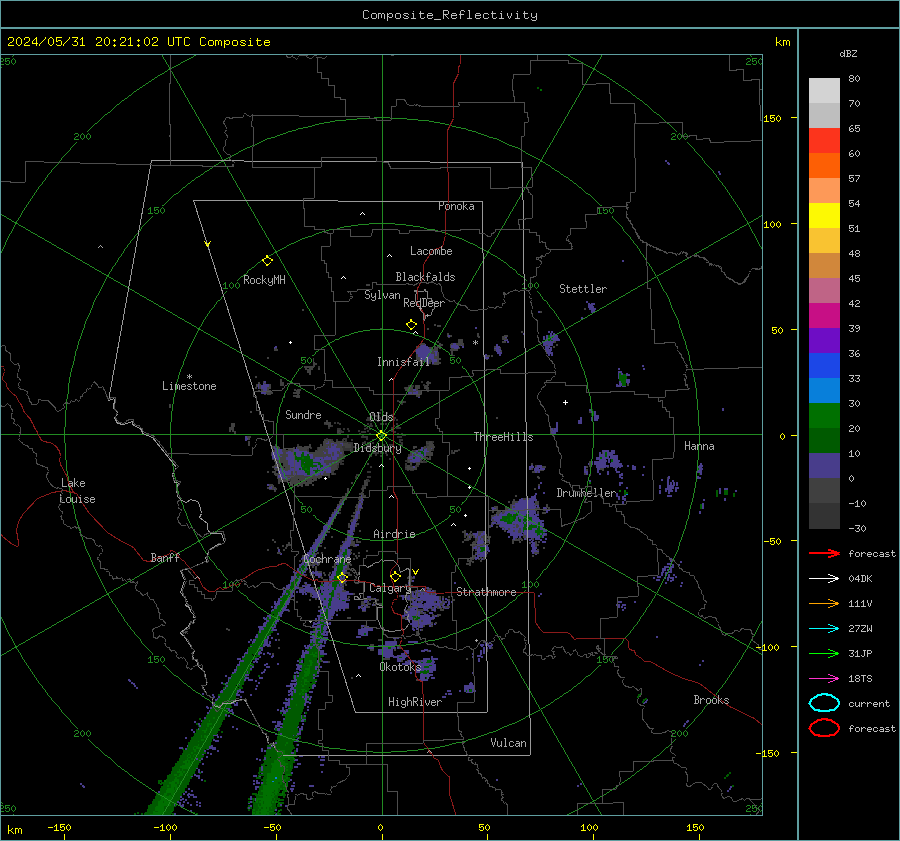Click the Lacombe map label
The width and height of the screenshot is (900, 841).
[x=431, y=251]
